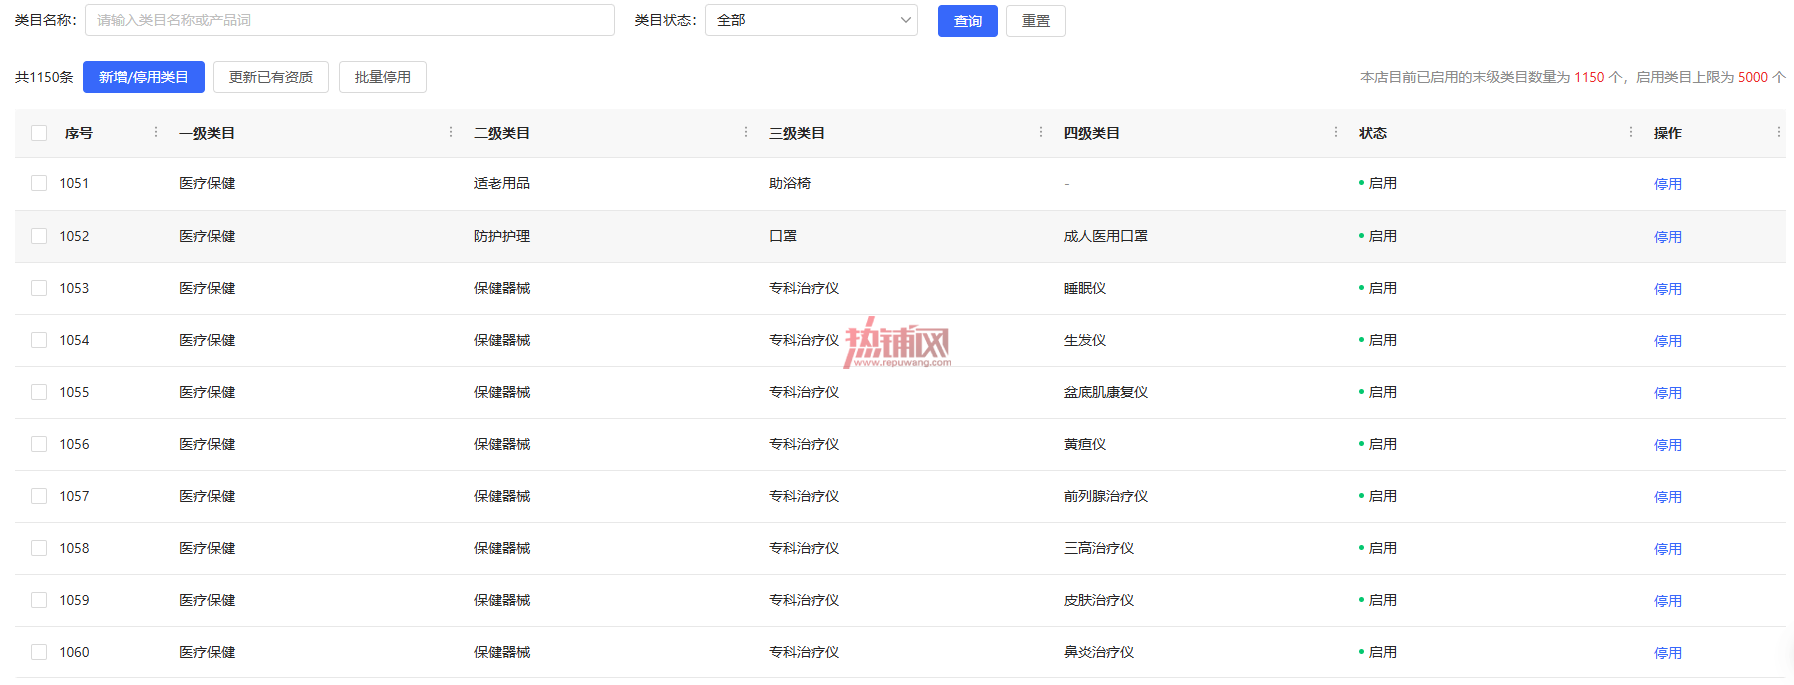
Task: Click the 医疗保健 cell in row 1060
Action: (x=207, y=652)
